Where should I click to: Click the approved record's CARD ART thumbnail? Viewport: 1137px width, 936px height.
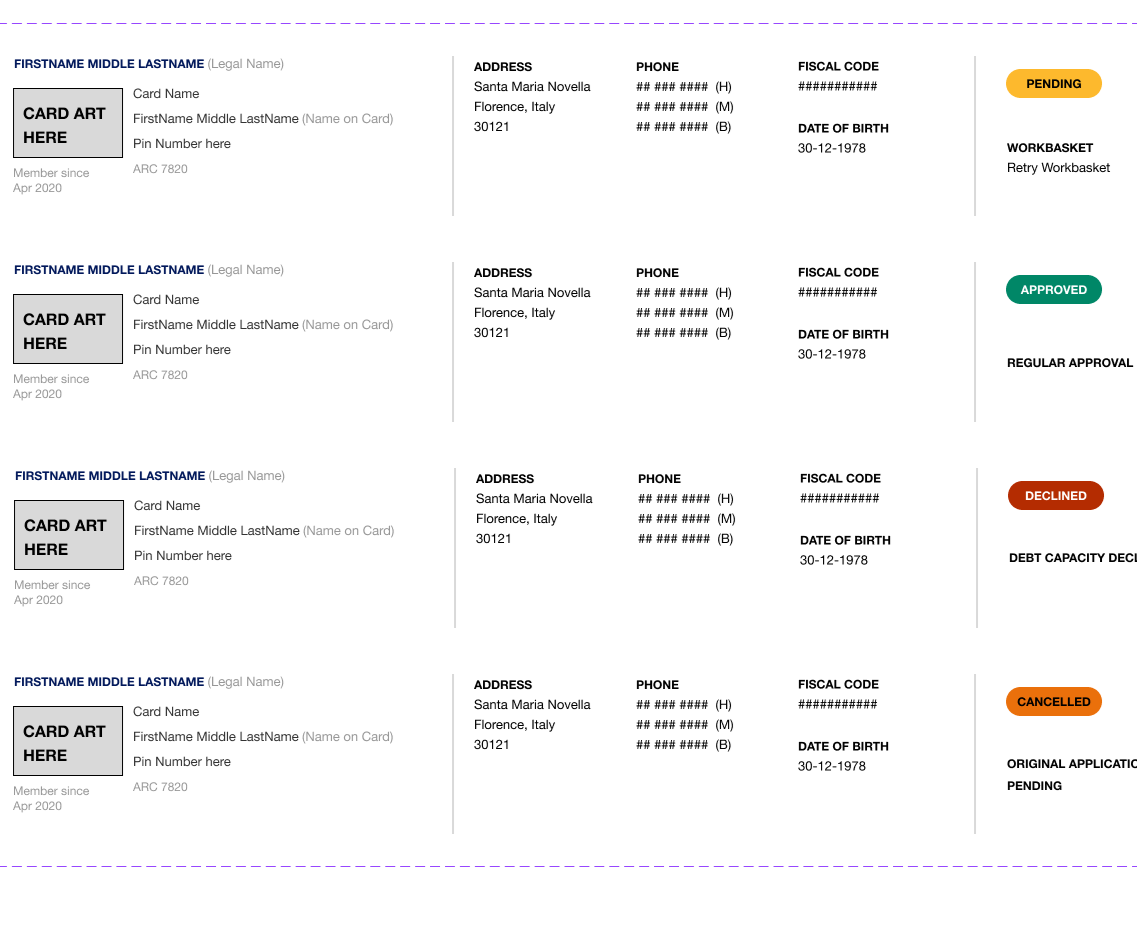[67, 328]
